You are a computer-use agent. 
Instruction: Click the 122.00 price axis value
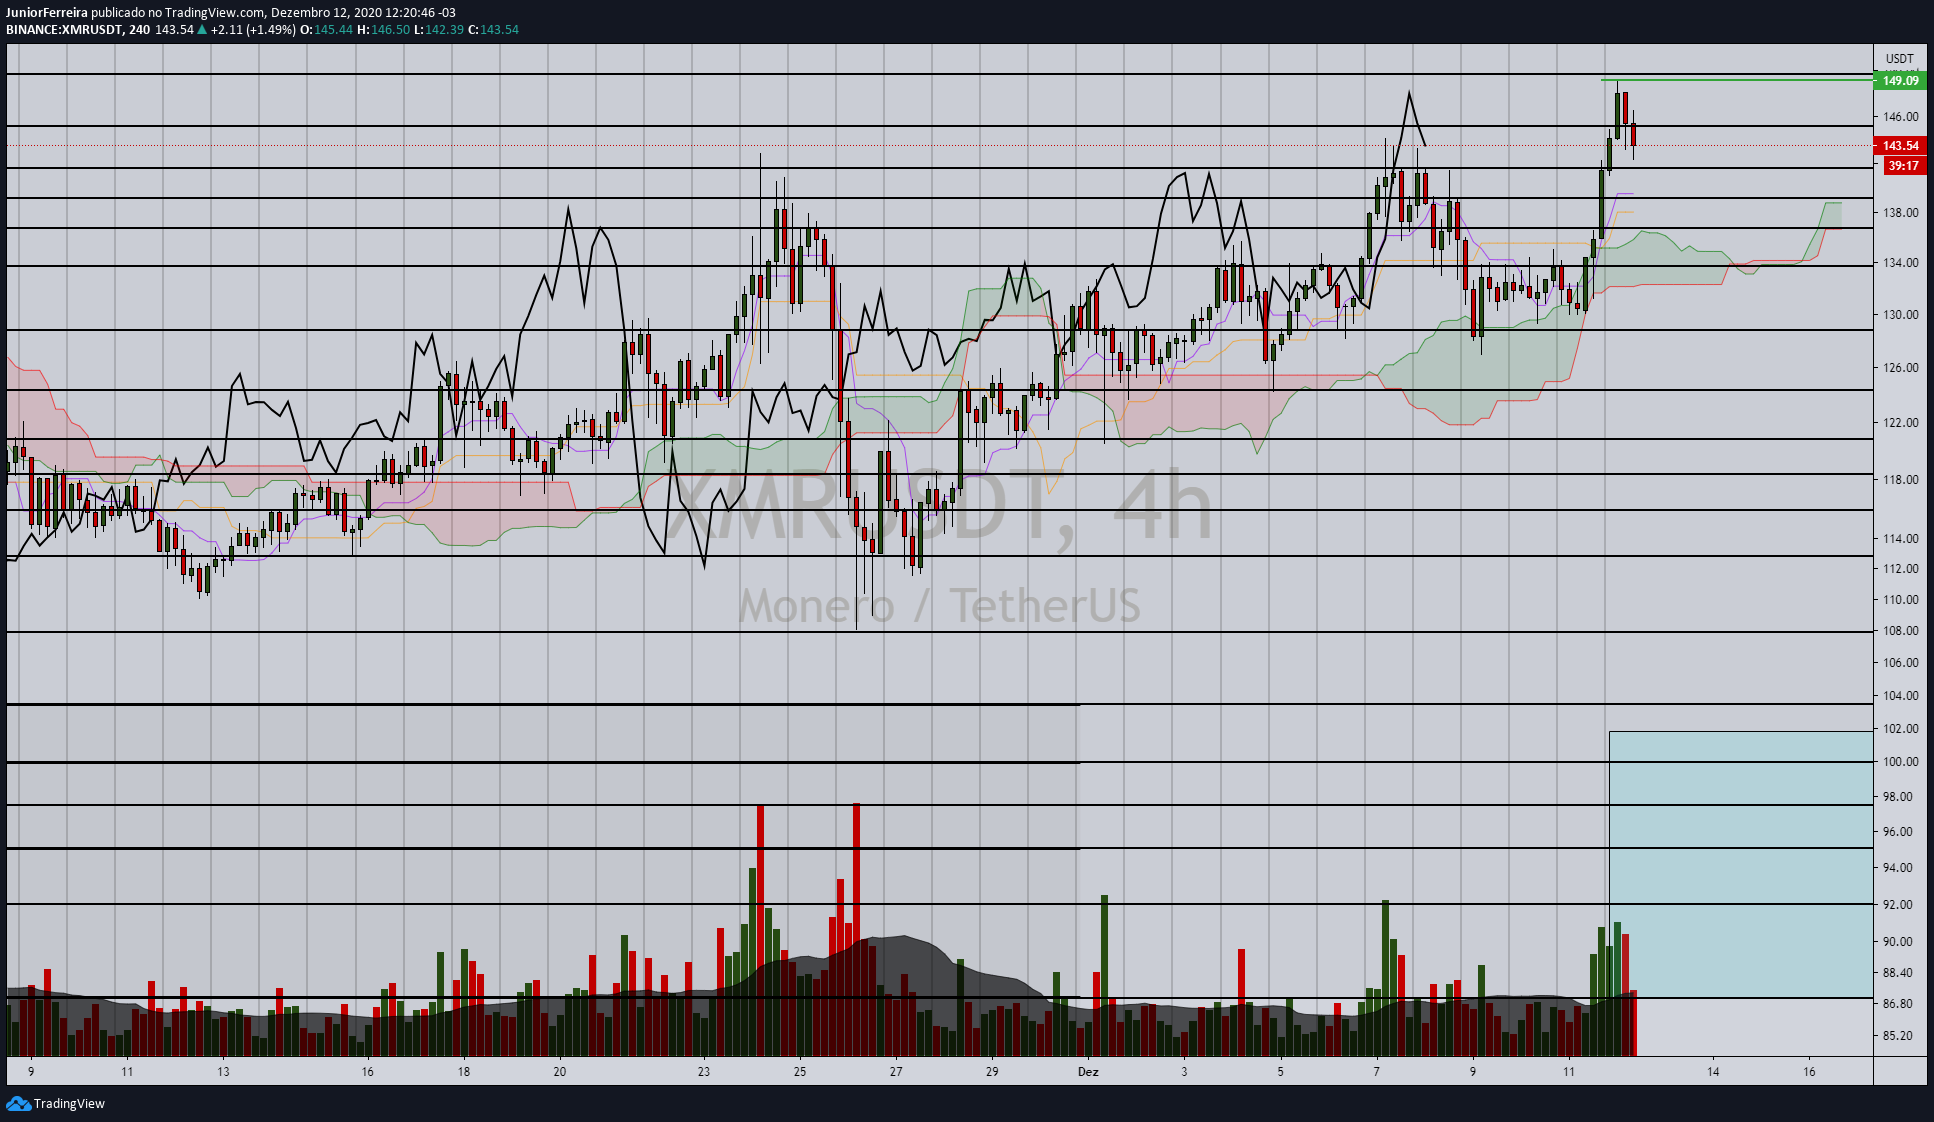click(x=1900, y=423)
